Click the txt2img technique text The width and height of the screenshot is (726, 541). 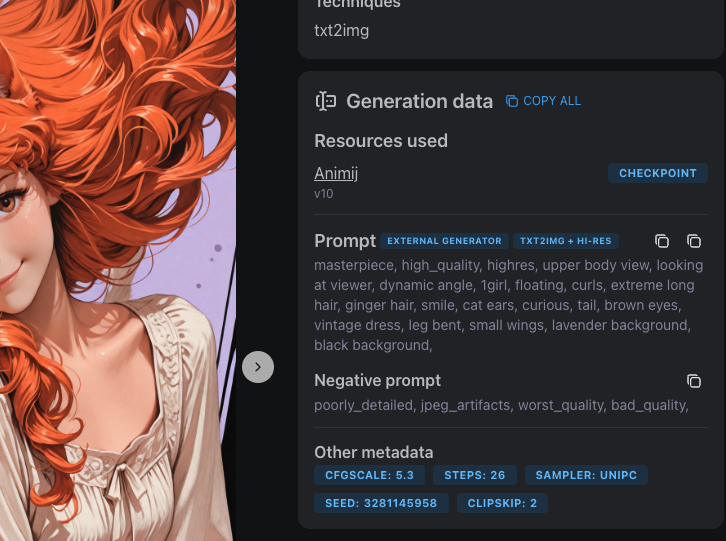tap(342, 31)
